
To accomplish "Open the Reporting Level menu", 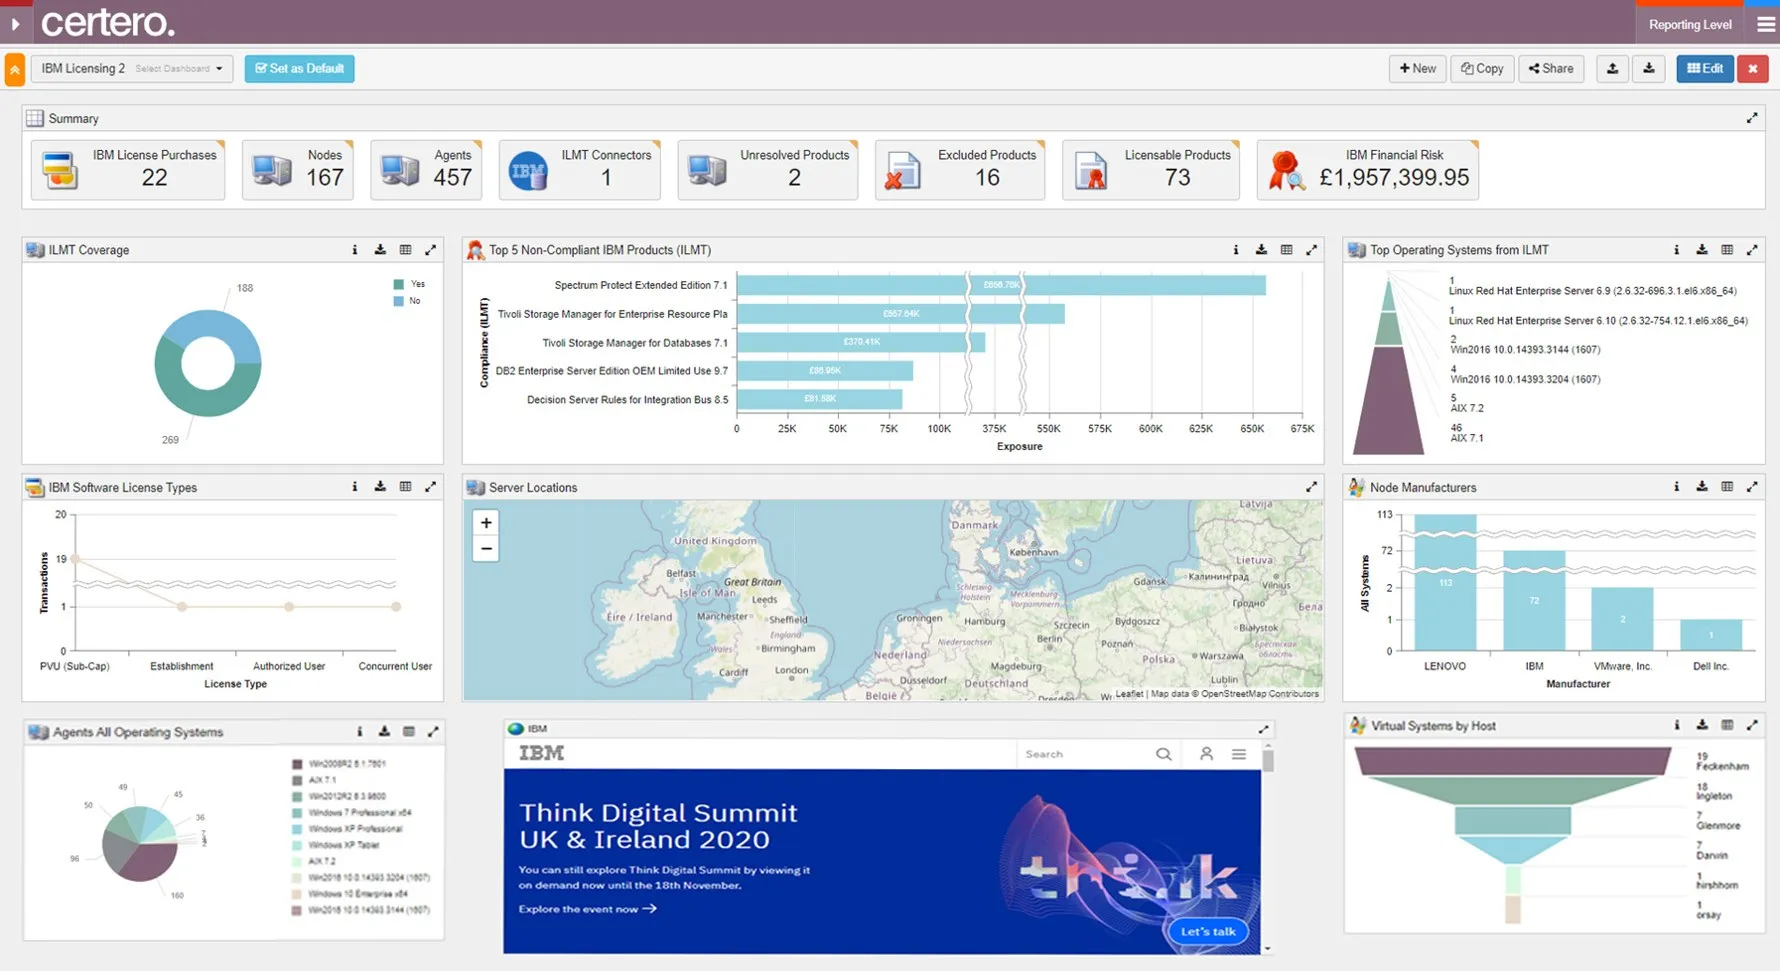I will pyautogui.click(x=1690, y=24).
